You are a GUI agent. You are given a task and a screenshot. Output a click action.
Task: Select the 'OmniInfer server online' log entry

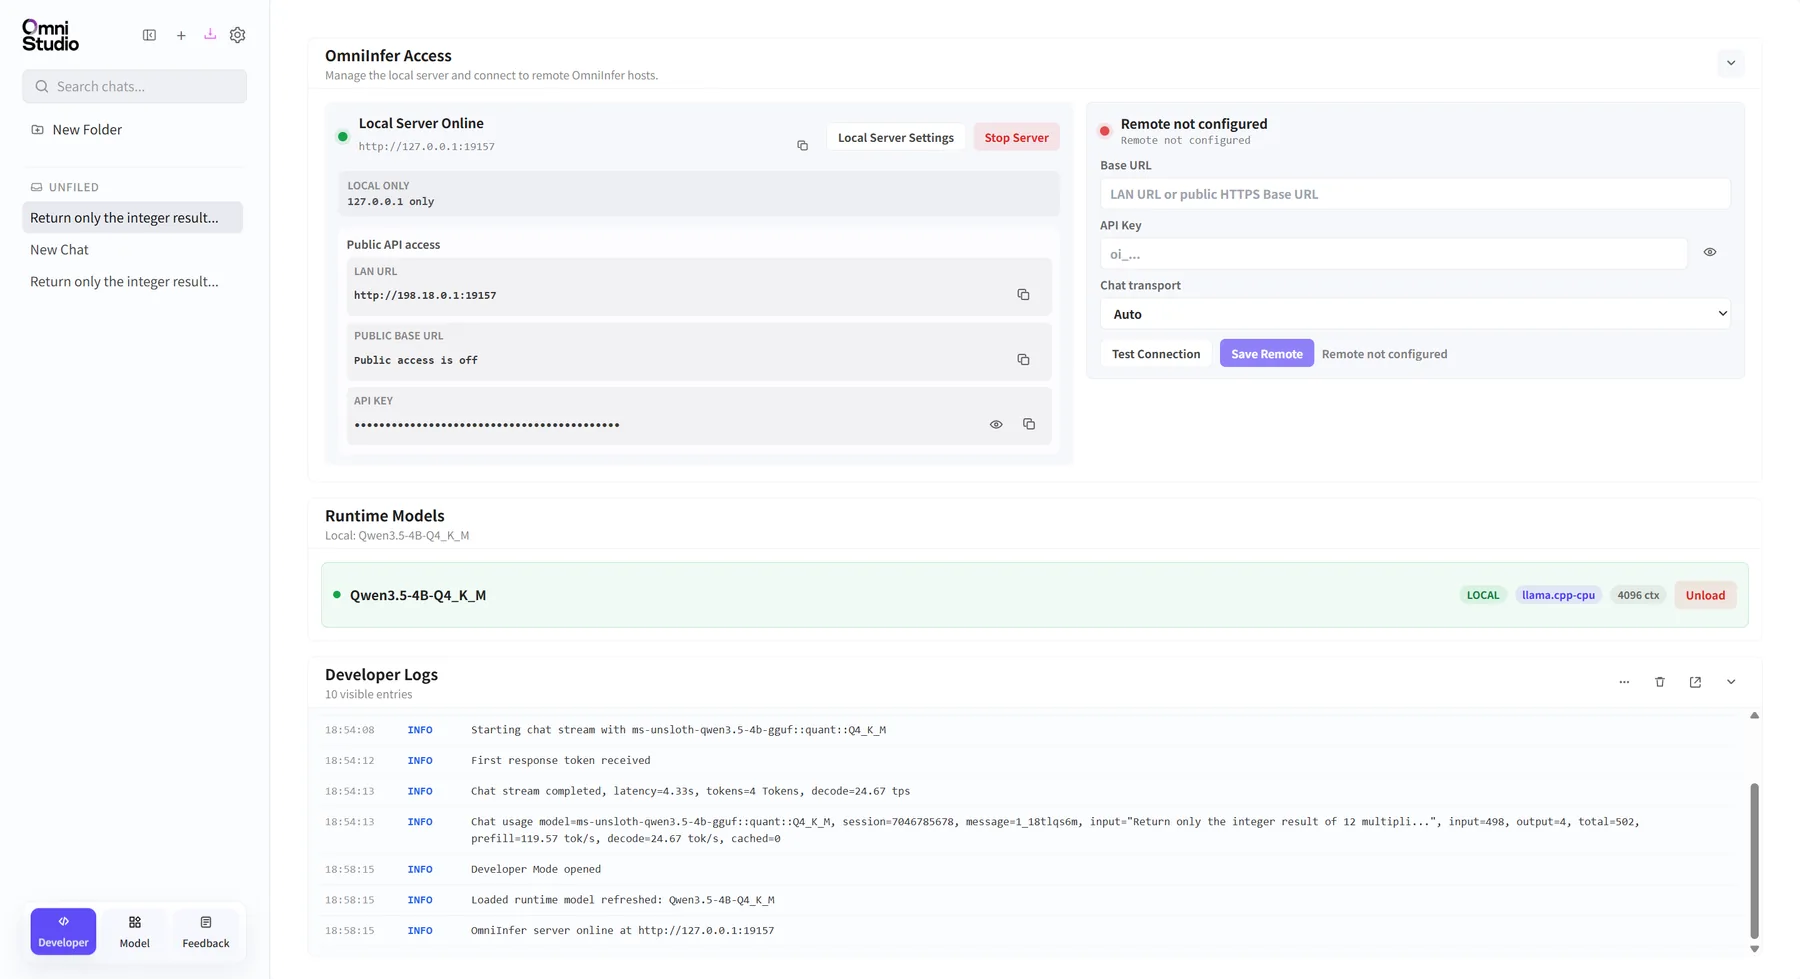click(1030, 930)
